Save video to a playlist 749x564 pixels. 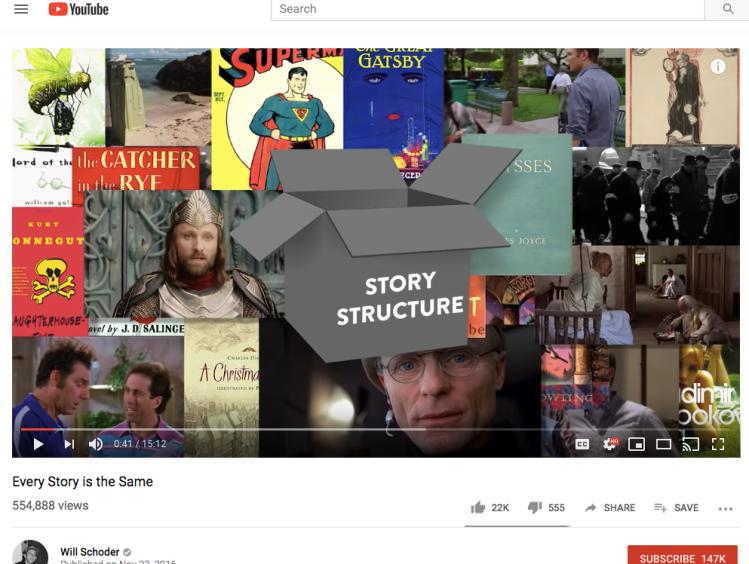coord(676,508)
